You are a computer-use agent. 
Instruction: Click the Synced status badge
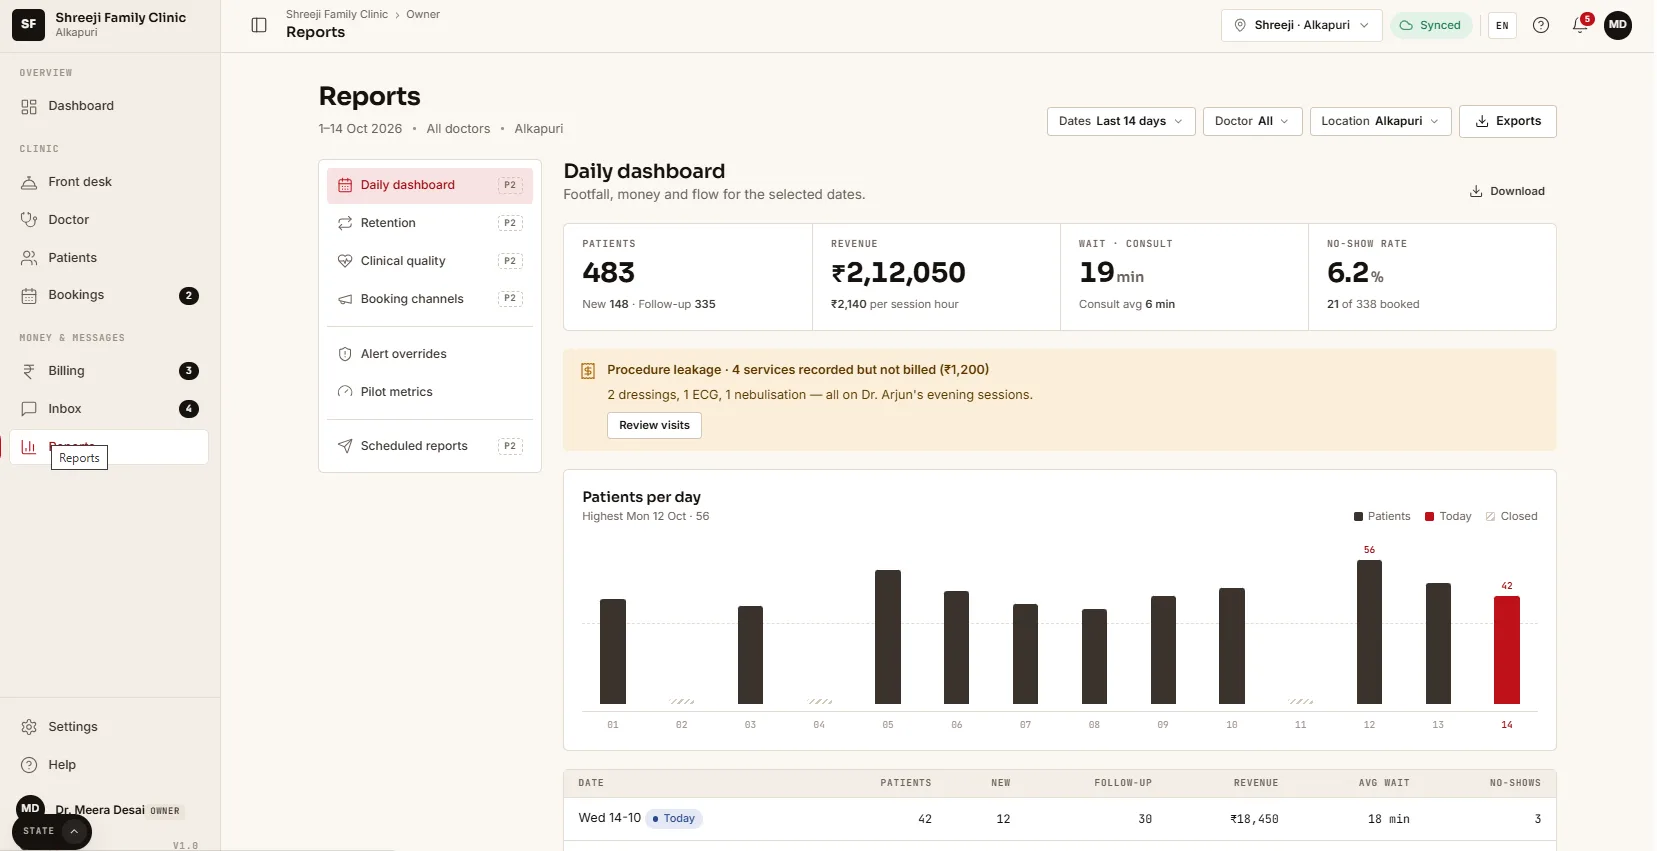click(x=1431, y=25)
